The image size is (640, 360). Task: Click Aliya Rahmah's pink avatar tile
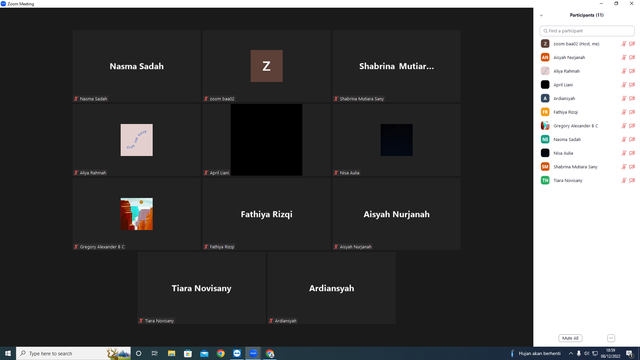pyautogui.click(x=136, y=140)
